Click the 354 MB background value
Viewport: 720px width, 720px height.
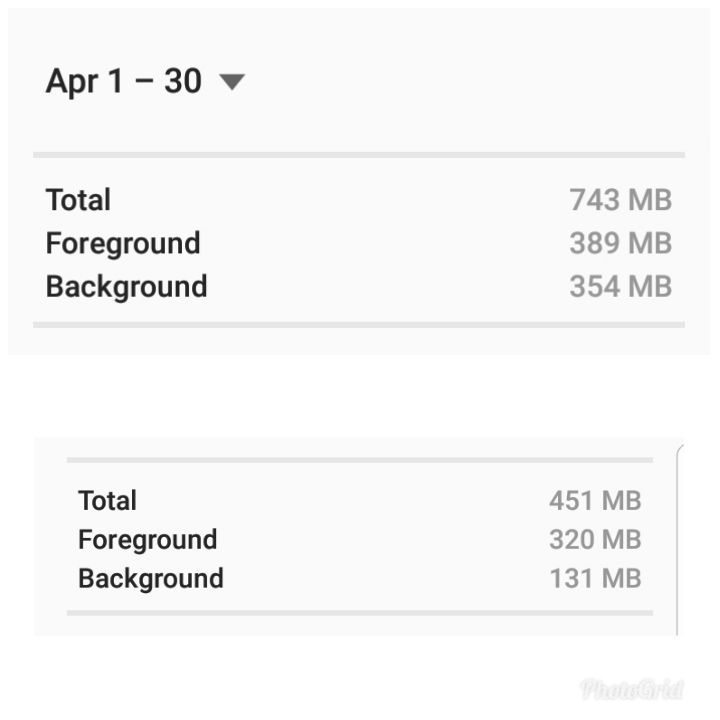point(620,286)
